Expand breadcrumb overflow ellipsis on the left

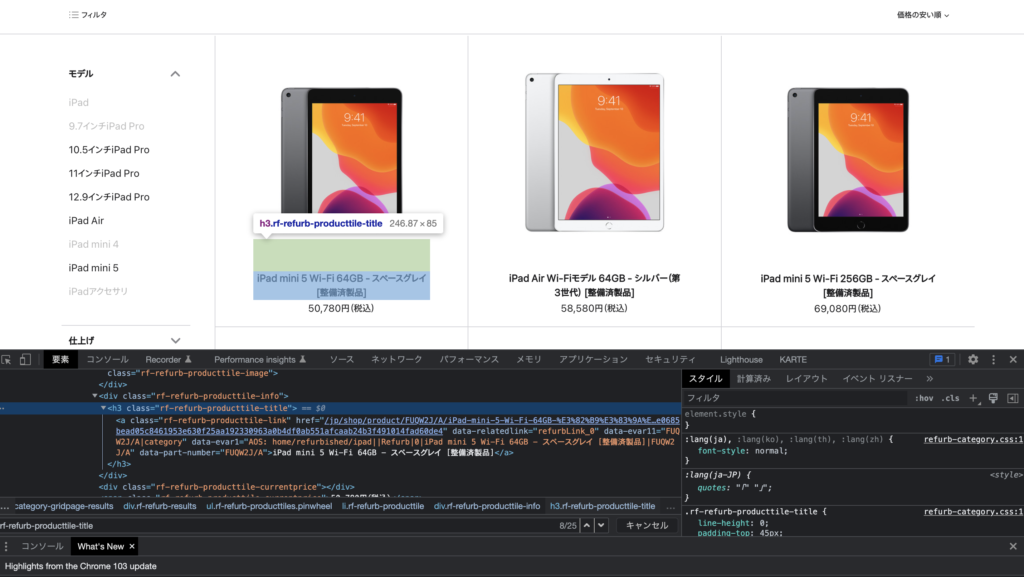pos(5,507)
